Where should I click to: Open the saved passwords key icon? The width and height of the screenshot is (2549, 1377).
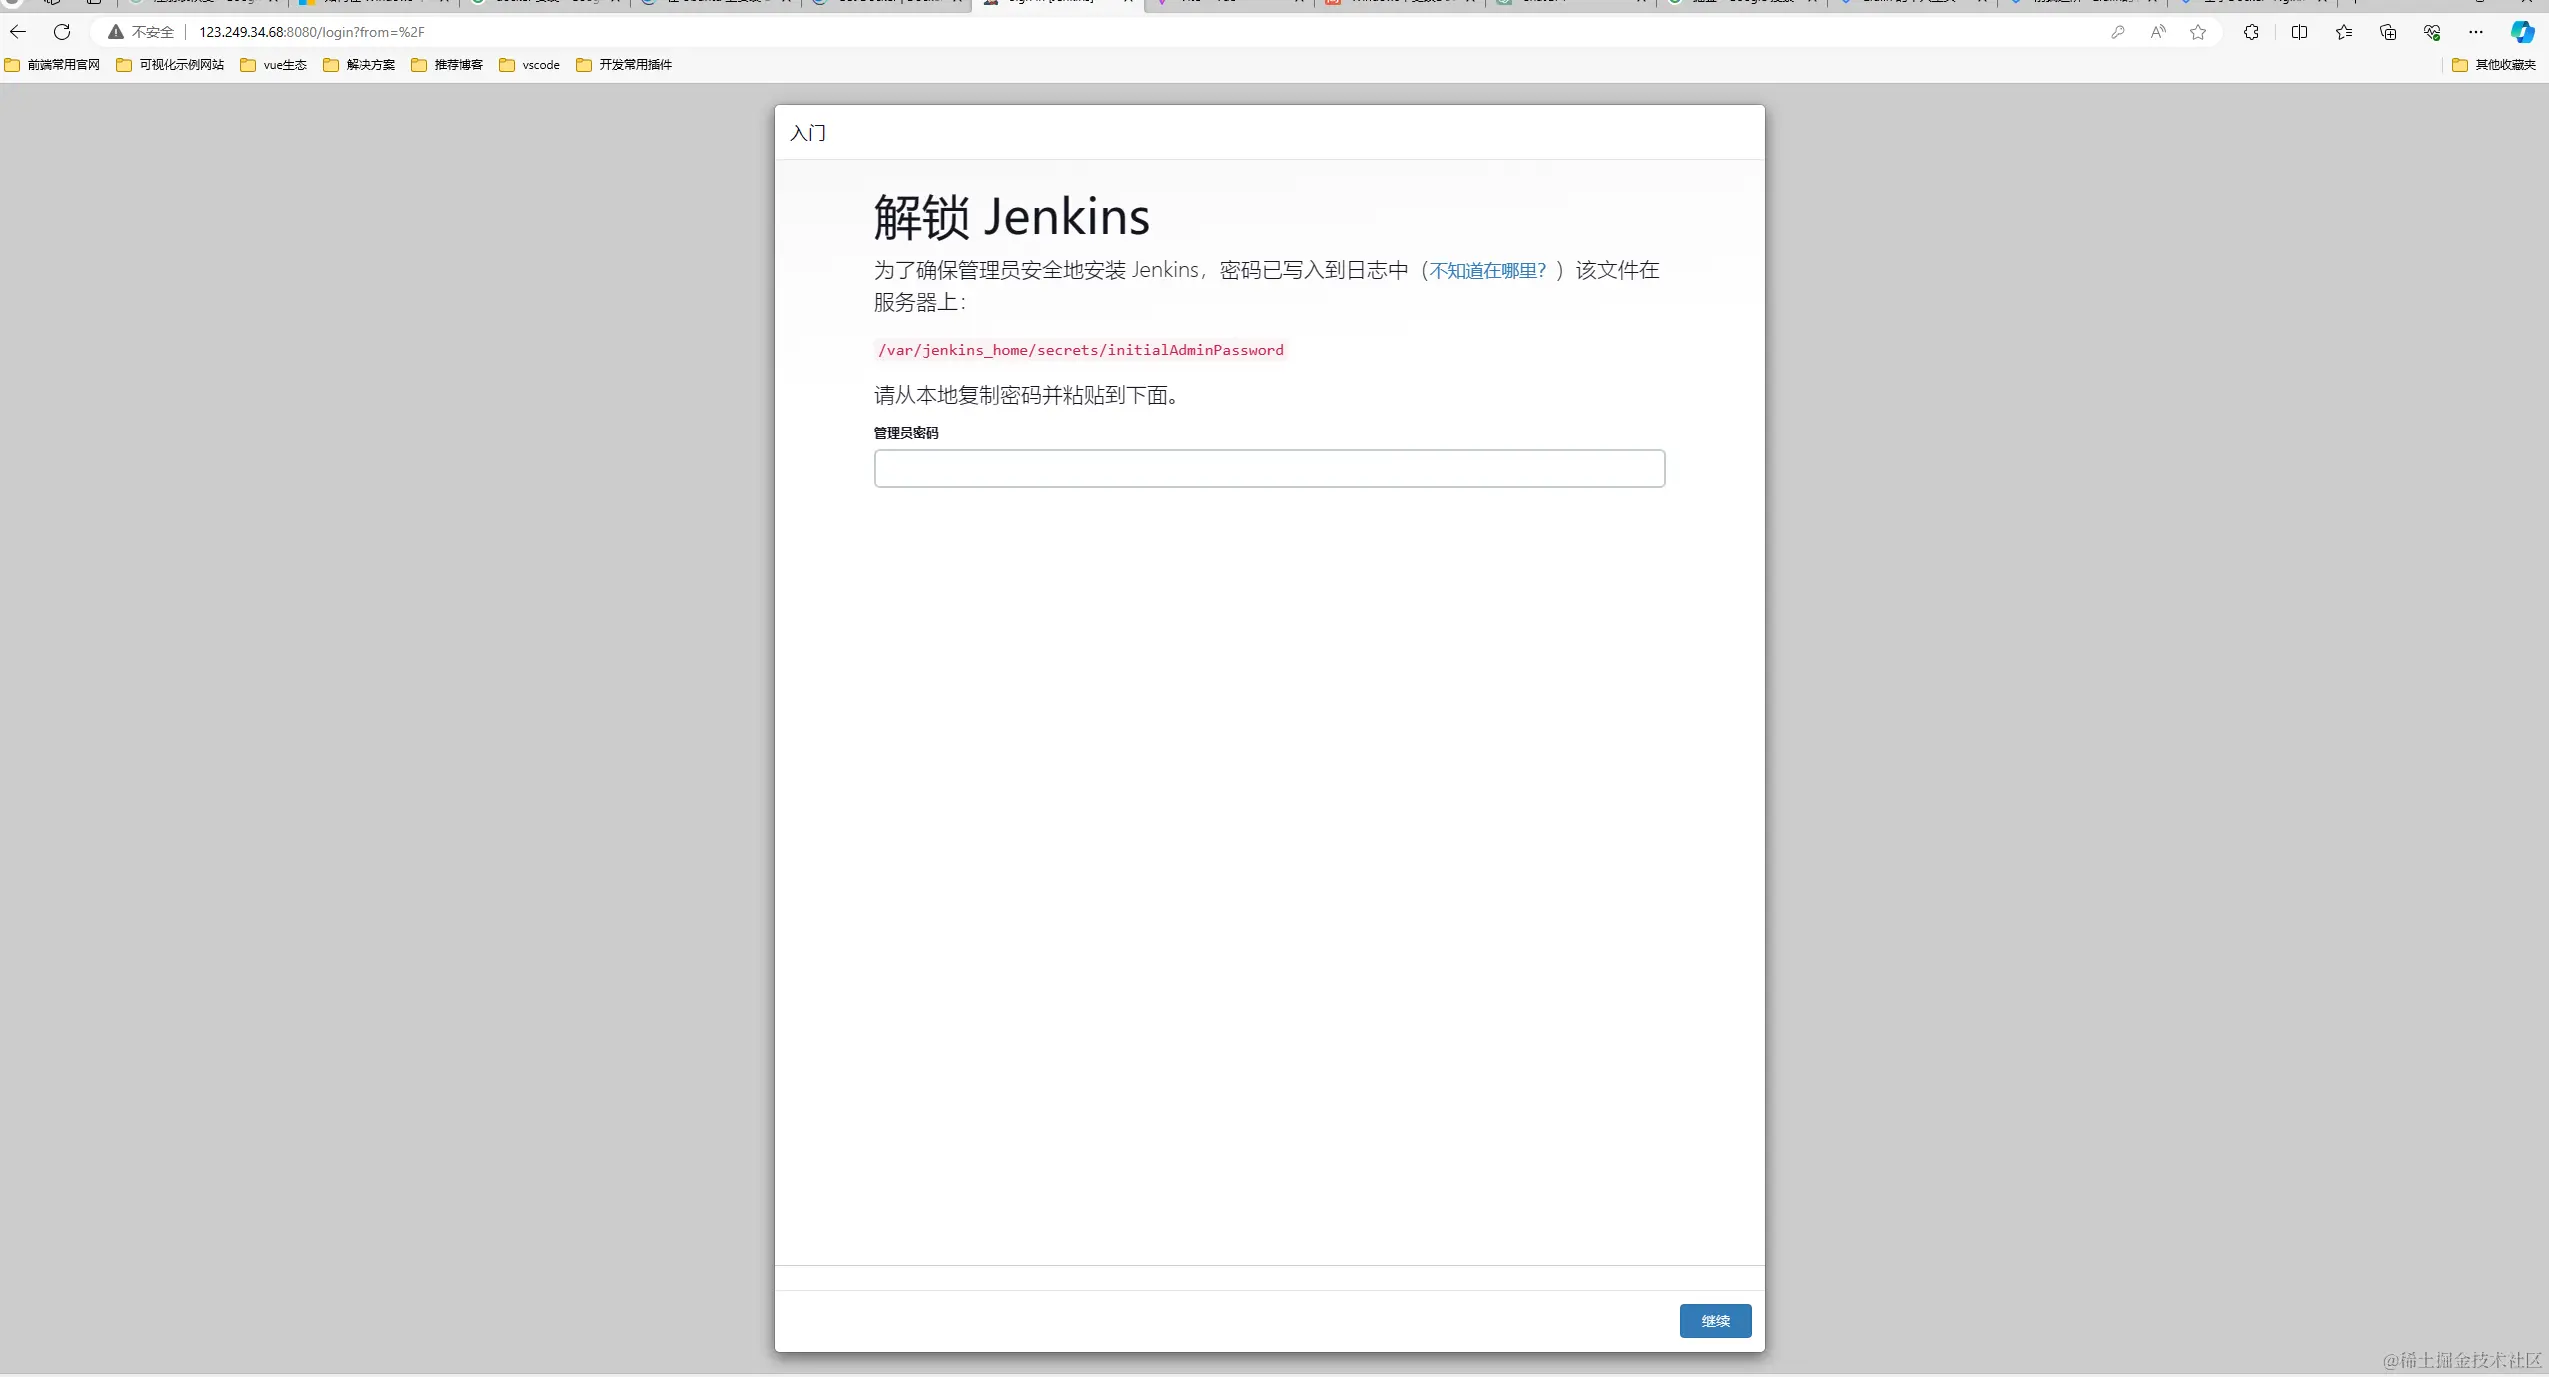(x=2117, y=32)
